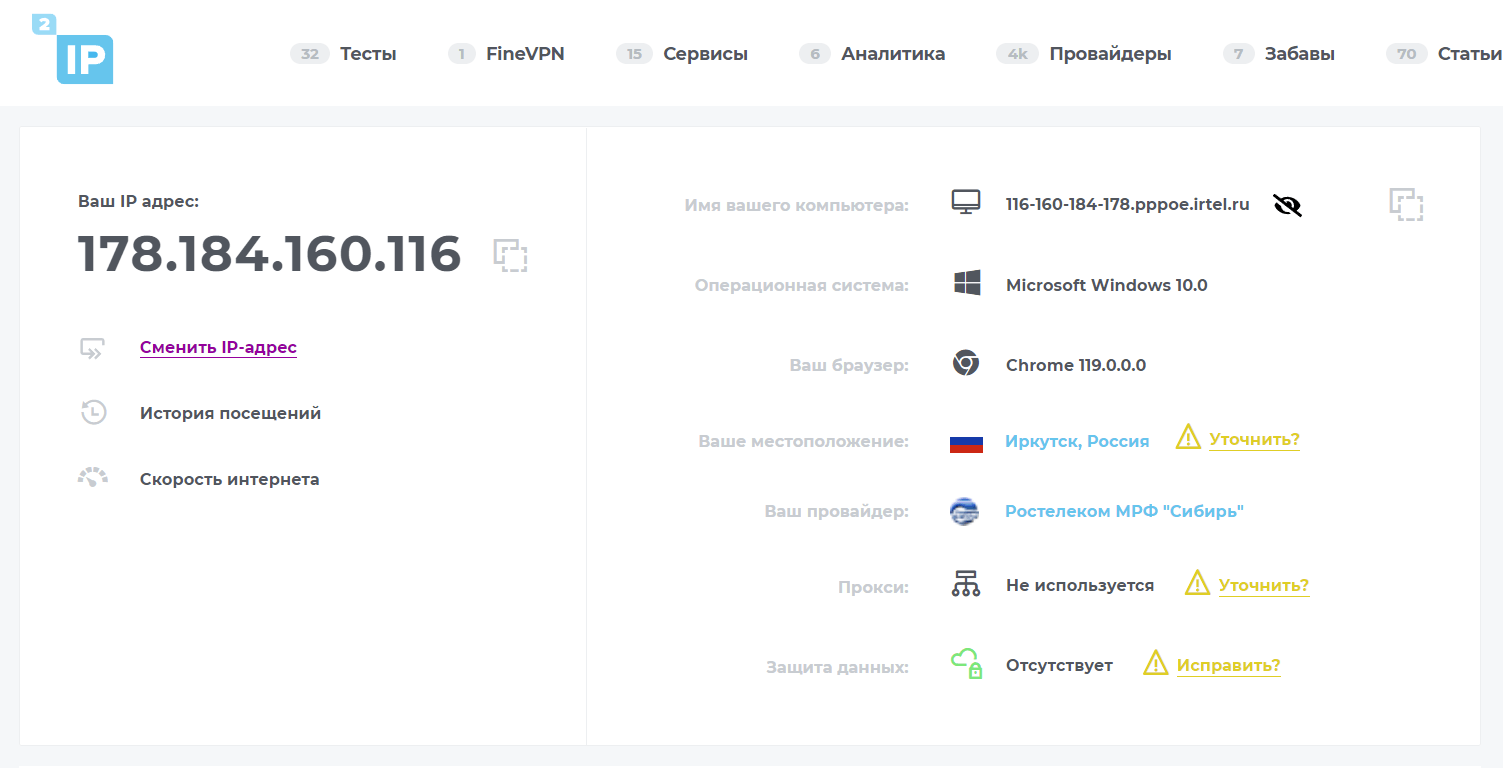This screenshot has width=1503, height=768.
Task: Hide the computer name with eye icon
Action: click(1287, 205)
